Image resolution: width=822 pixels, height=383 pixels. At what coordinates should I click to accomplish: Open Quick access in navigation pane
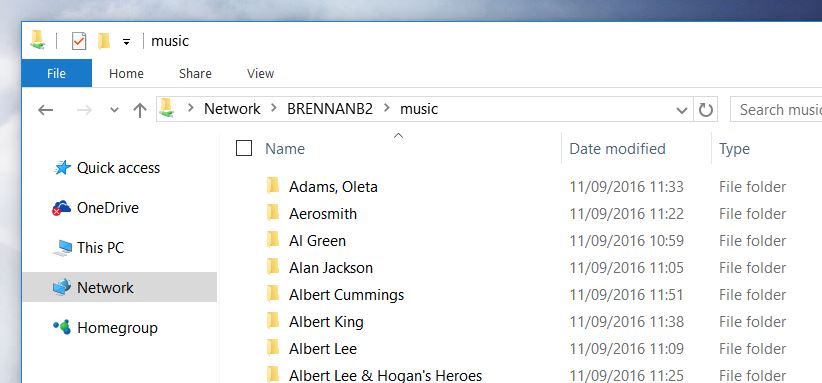pyautogui.click(x=118, y=168)
